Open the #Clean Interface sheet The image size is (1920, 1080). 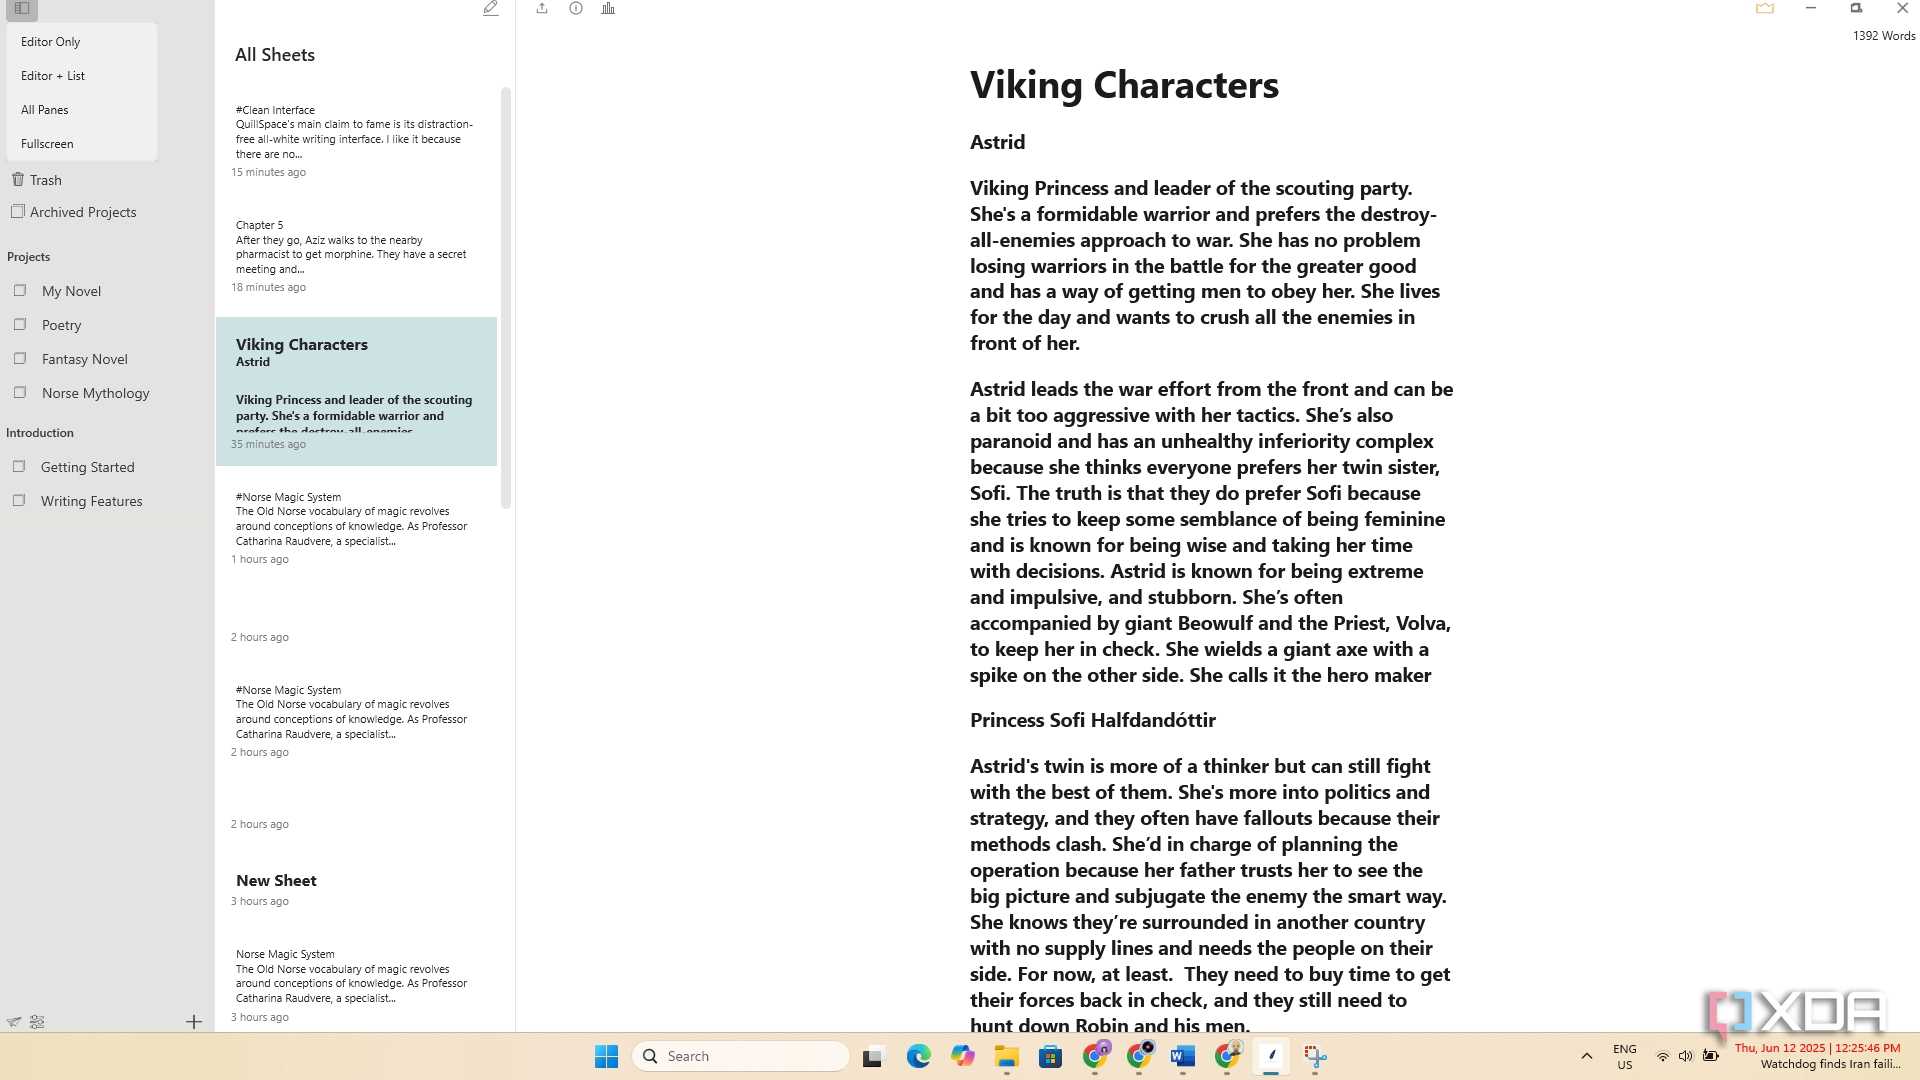pos(356,141)
